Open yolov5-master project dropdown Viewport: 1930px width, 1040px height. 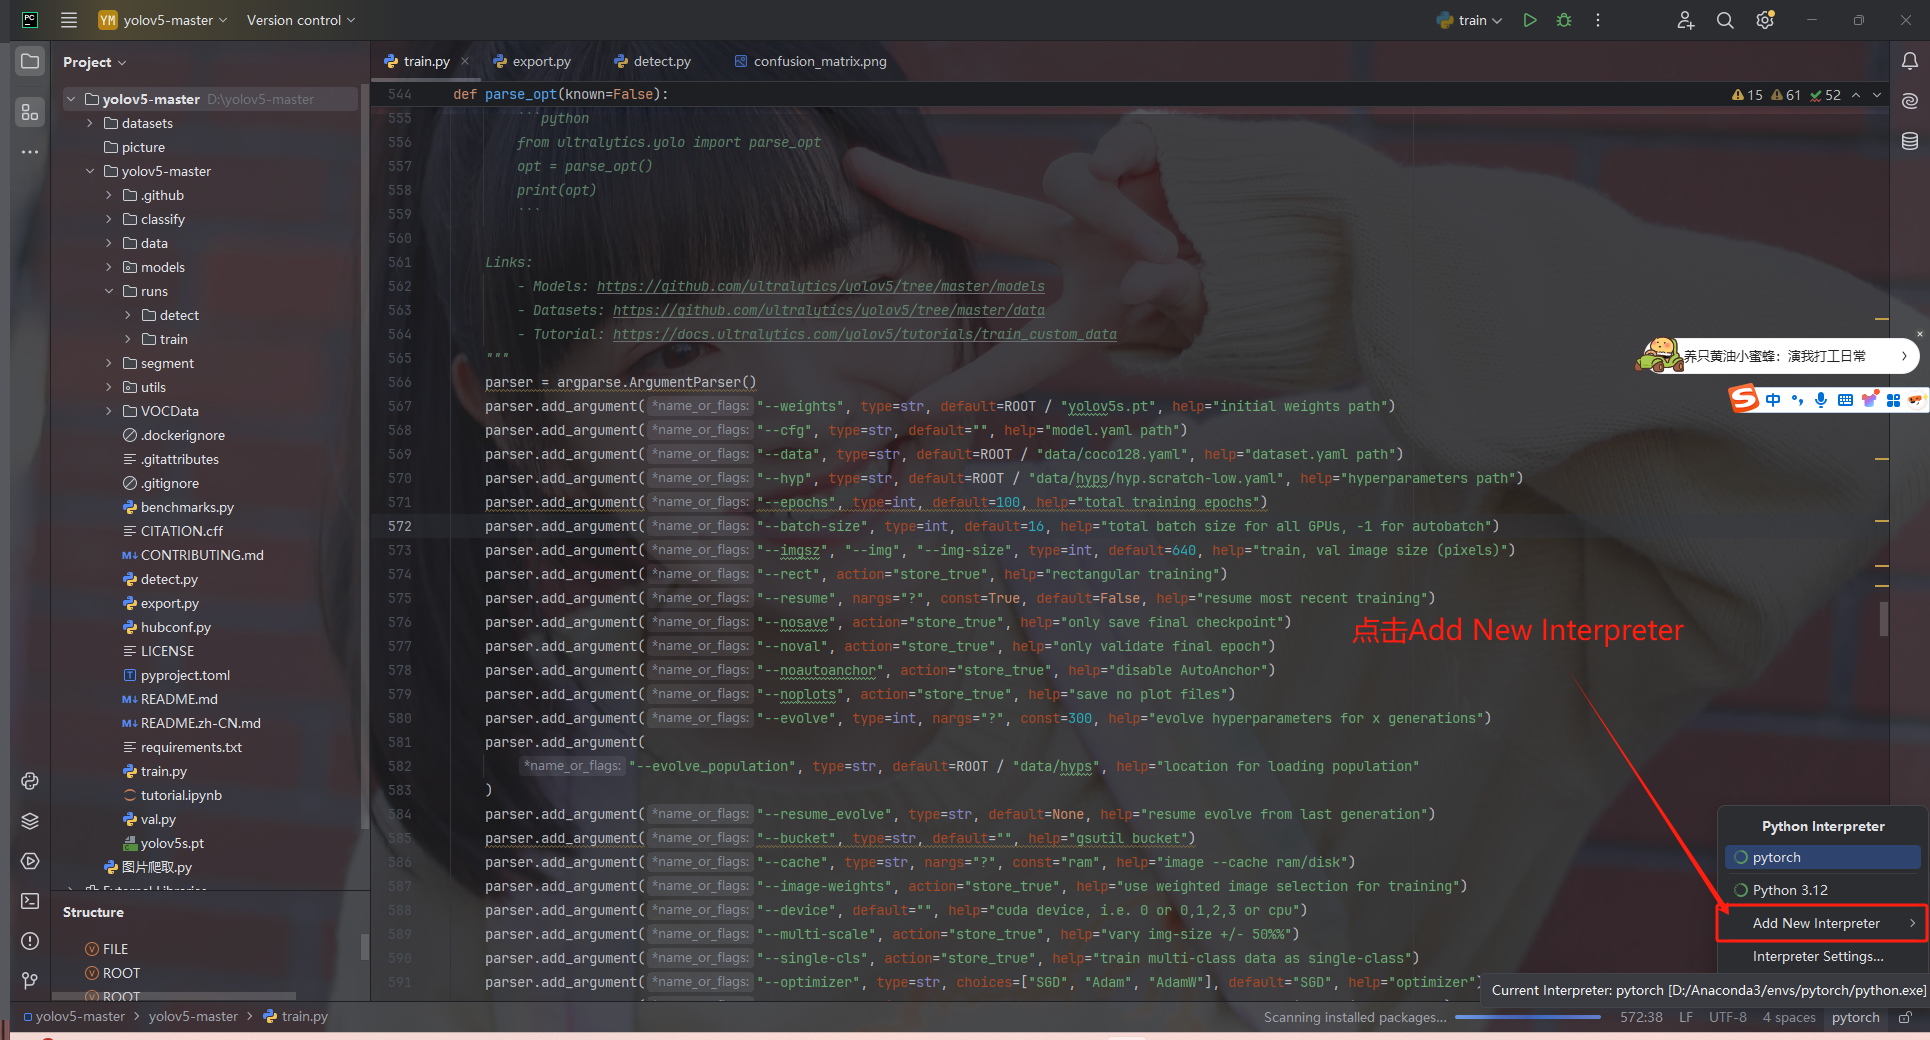click(163, 20)
